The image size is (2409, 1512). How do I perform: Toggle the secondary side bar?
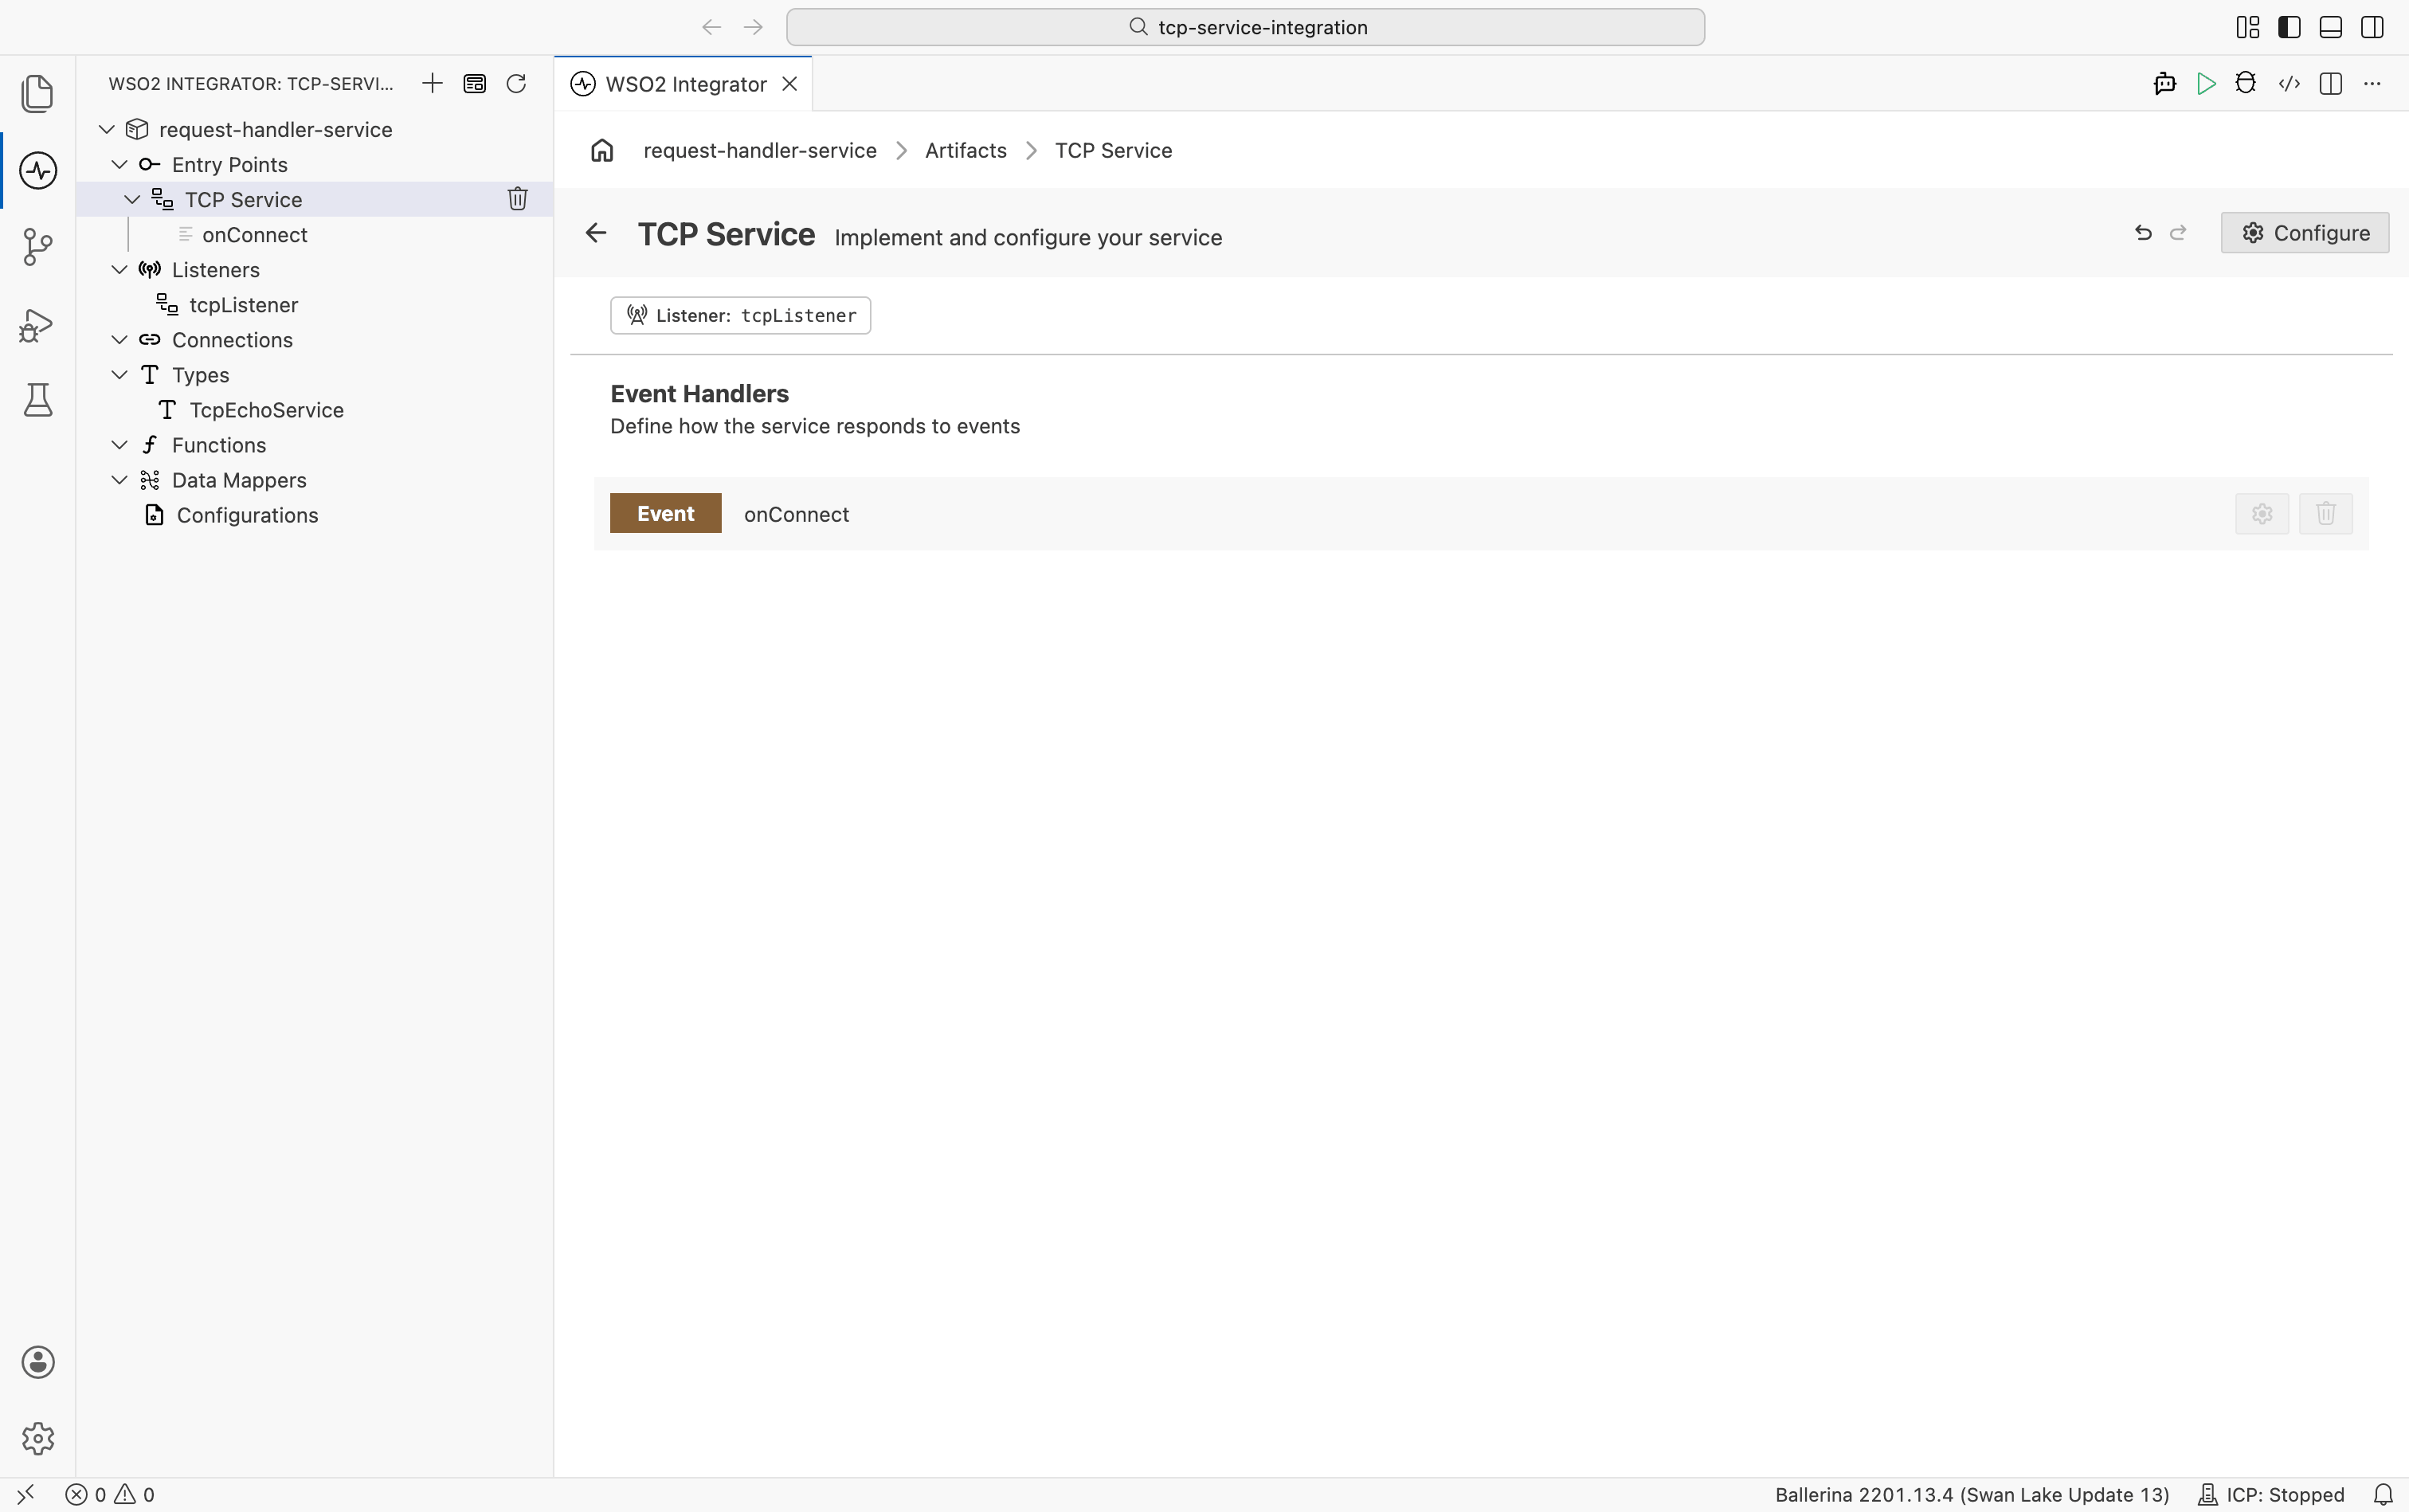point(2372,27)
